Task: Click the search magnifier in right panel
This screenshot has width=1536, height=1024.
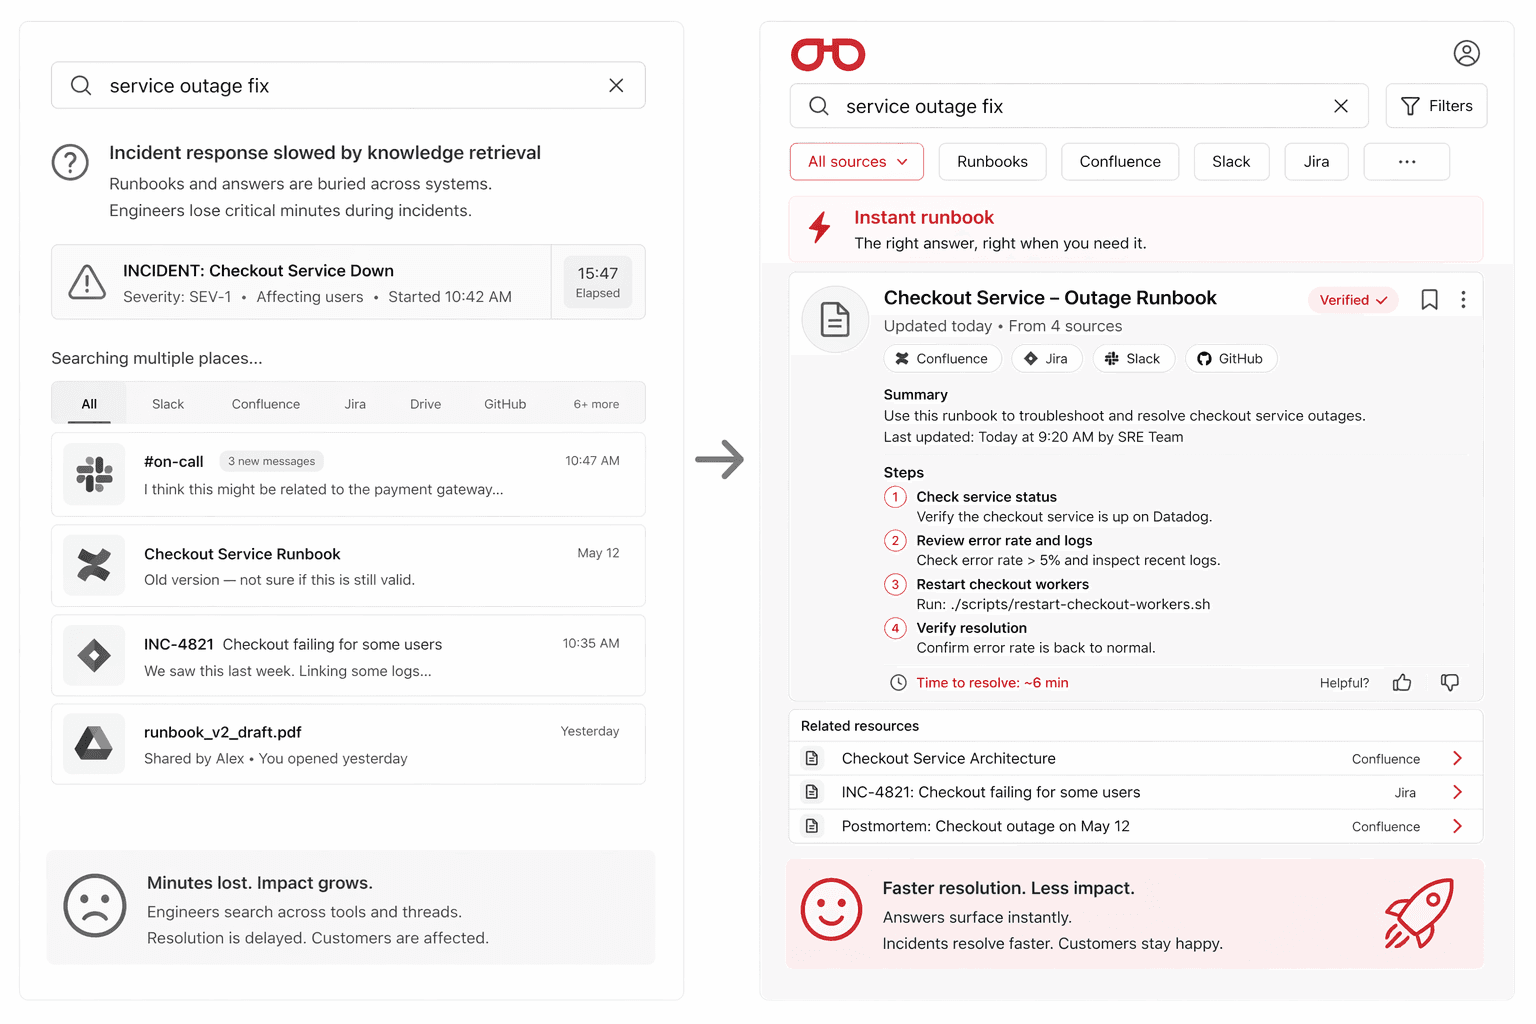Action: pos(819,106)
